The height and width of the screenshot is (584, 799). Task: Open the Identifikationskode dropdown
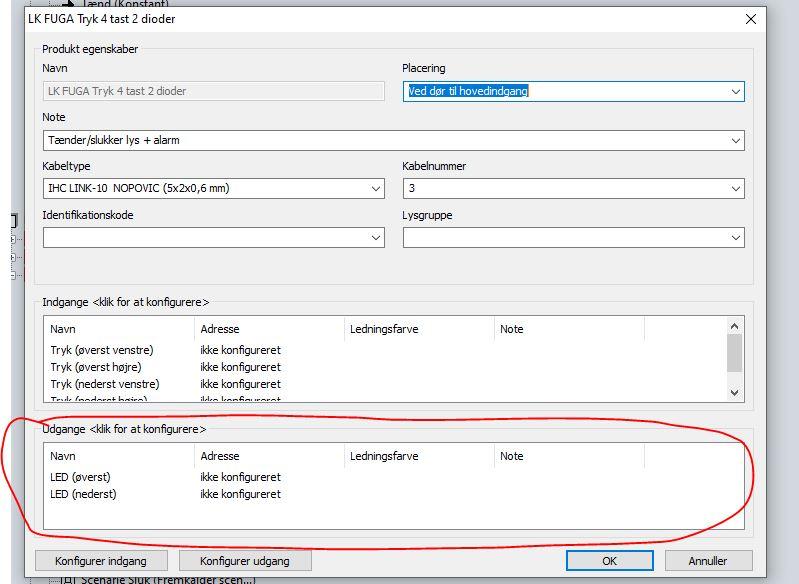point(376,238)
